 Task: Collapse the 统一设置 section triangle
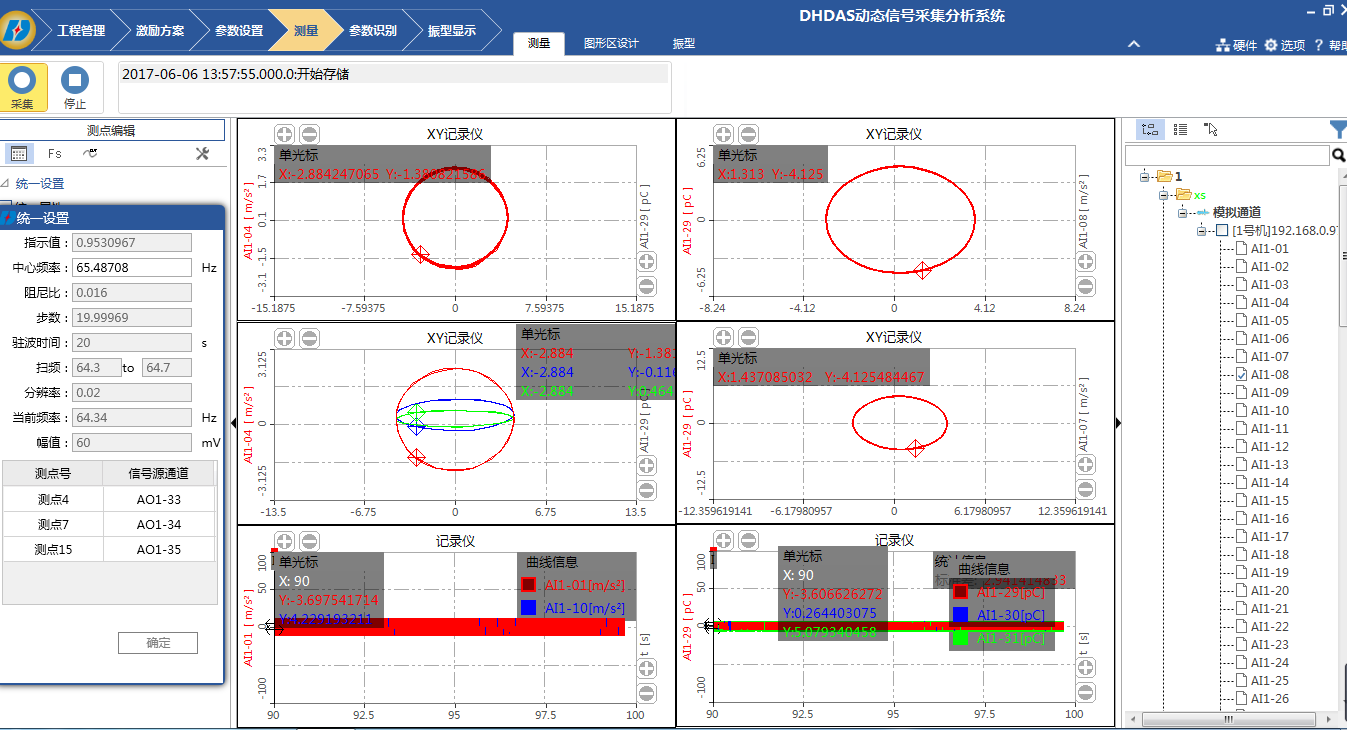point(5,183)
